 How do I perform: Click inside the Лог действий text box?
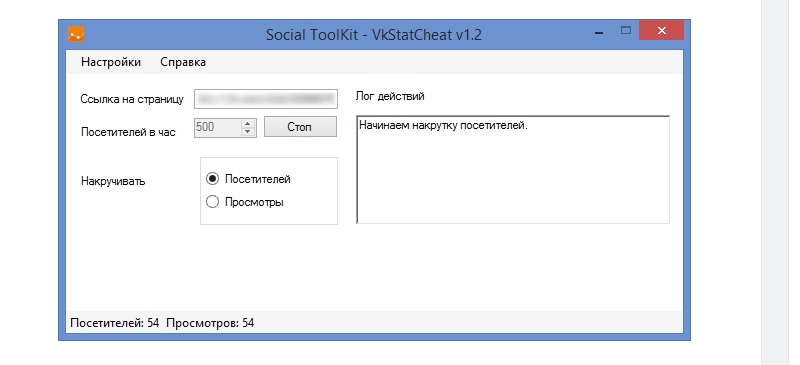tap(513, 170)
